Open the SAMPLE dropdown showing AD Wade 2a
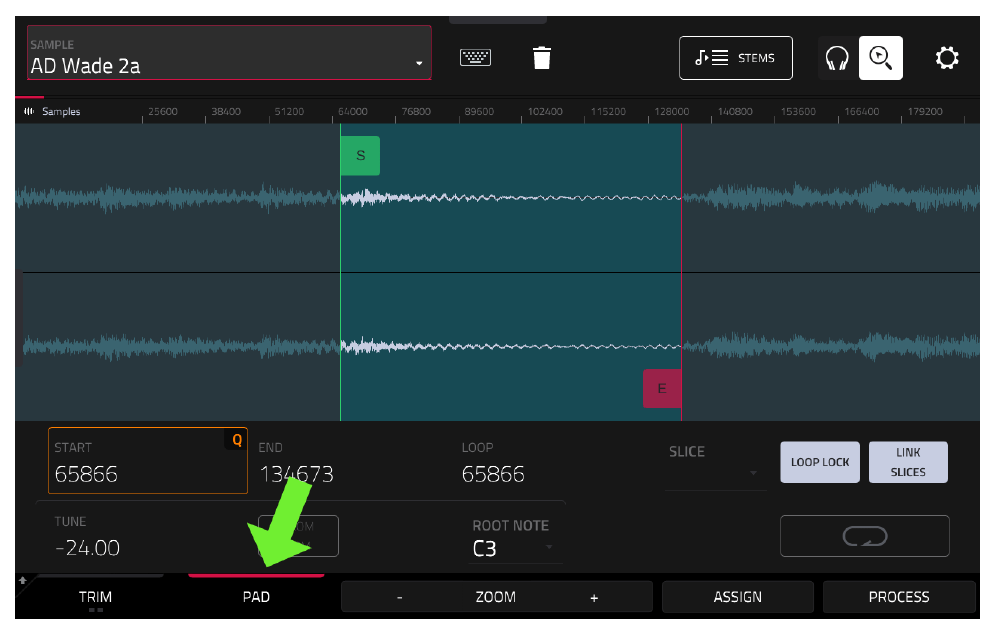 click(229, 53)
